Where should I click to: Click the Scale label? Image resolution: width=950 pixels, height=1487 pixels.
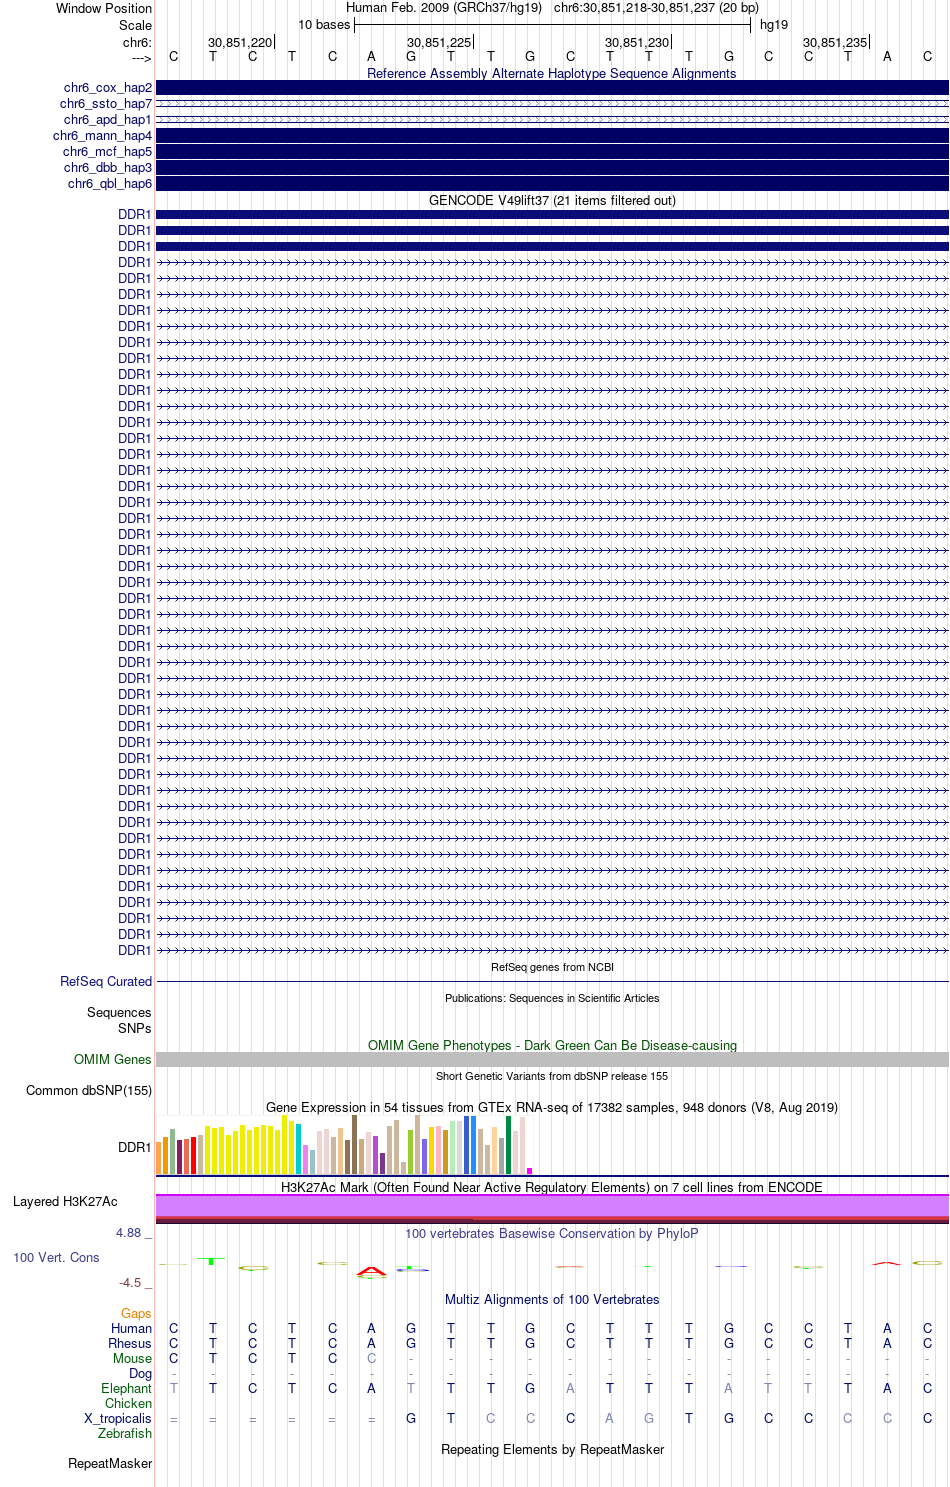click(135, 25)
